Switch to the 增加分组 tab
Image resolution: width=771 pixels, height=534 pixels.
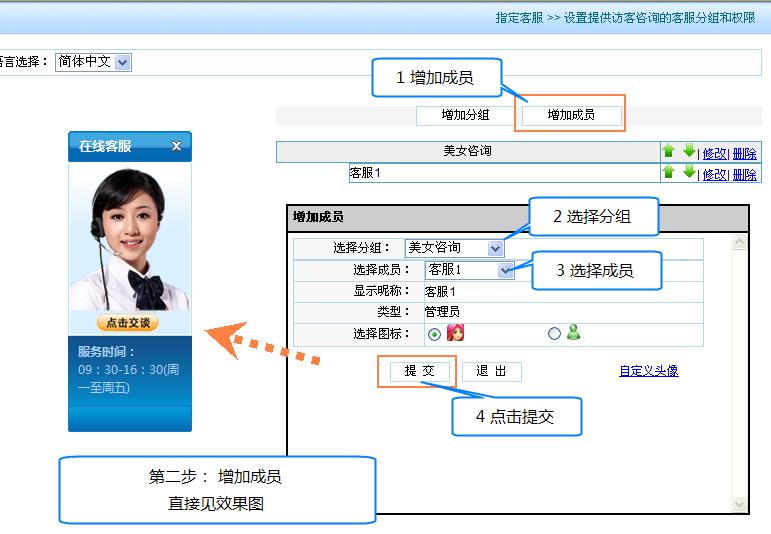coord(465,115)
